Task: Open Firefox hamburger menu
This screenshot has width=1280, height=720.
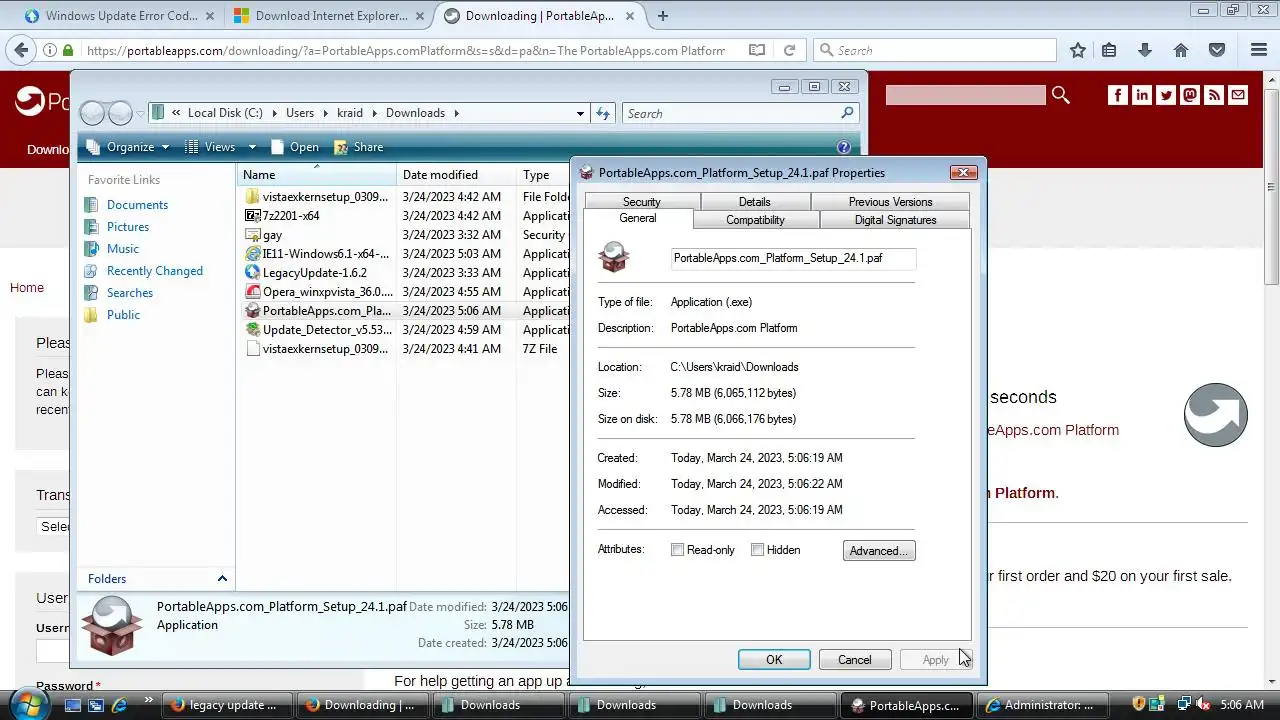Action: click(1259, 50)
